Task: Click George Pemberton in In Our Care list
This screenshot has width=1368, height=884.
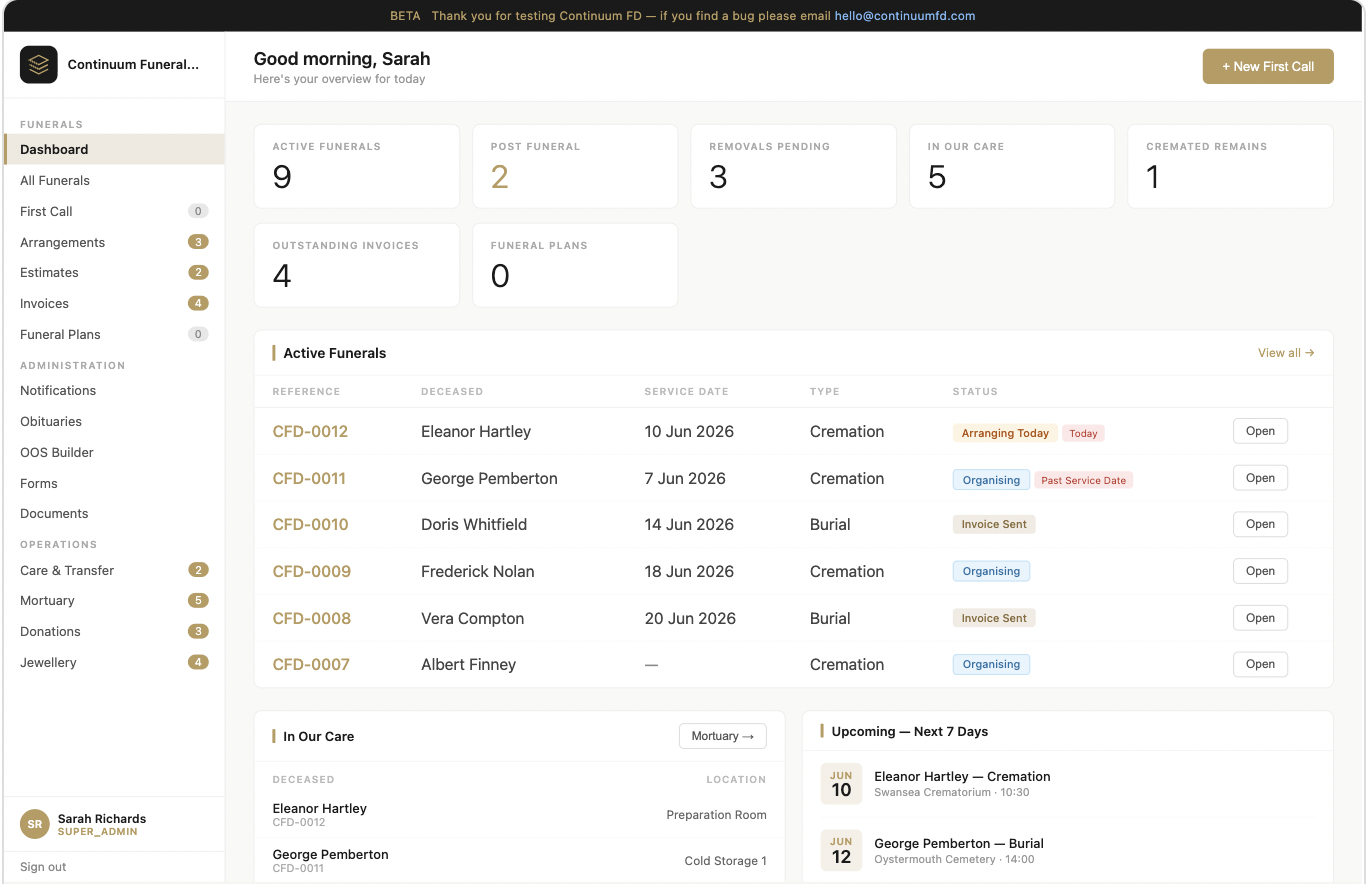Action: [330, 854]
